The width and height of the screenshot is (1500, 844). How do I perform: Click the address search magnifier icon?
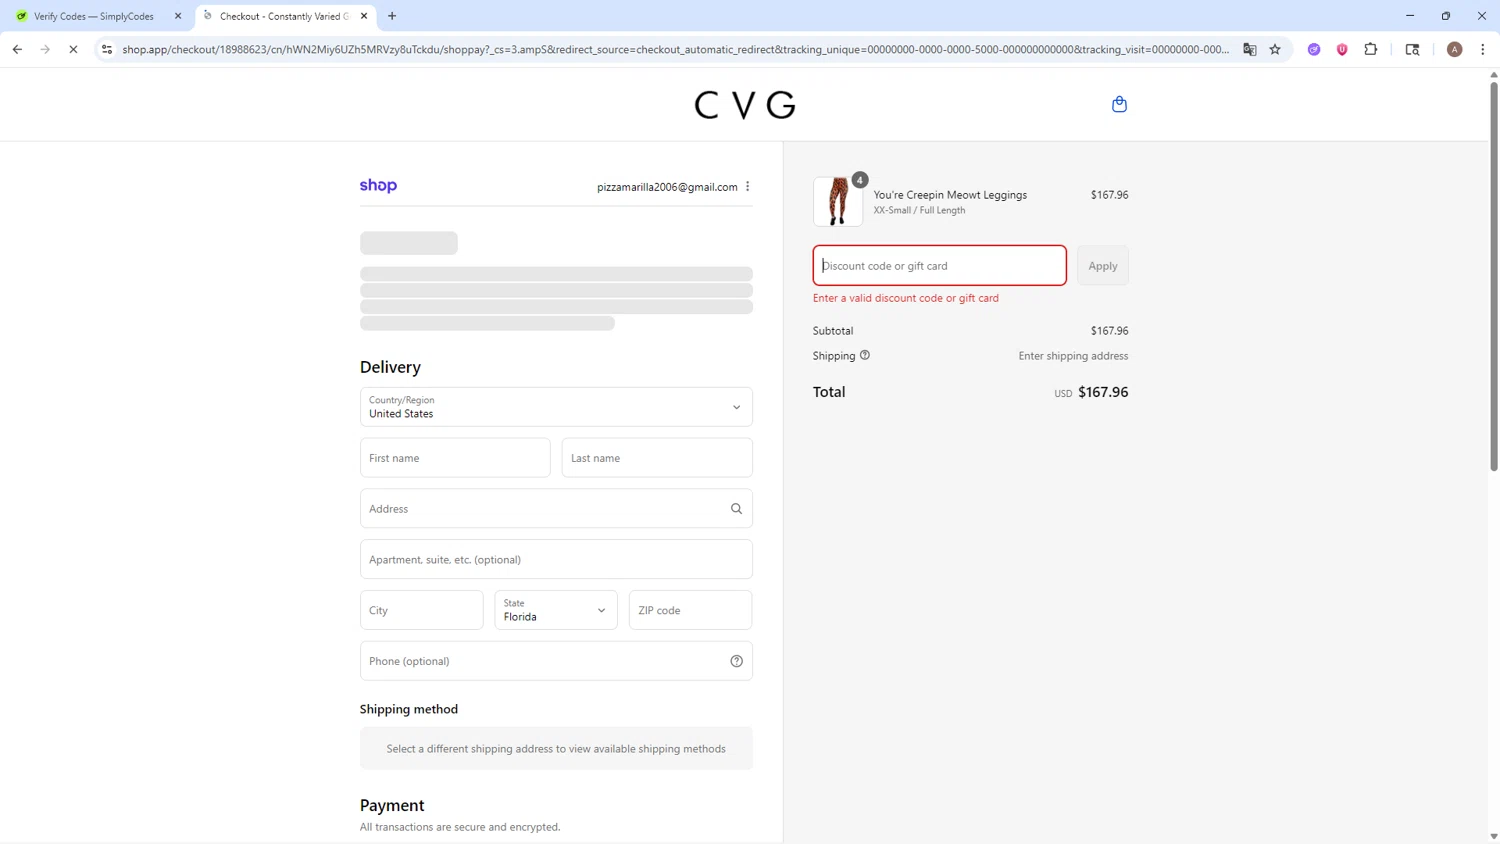pyautogui.click(x=736, y=509)
